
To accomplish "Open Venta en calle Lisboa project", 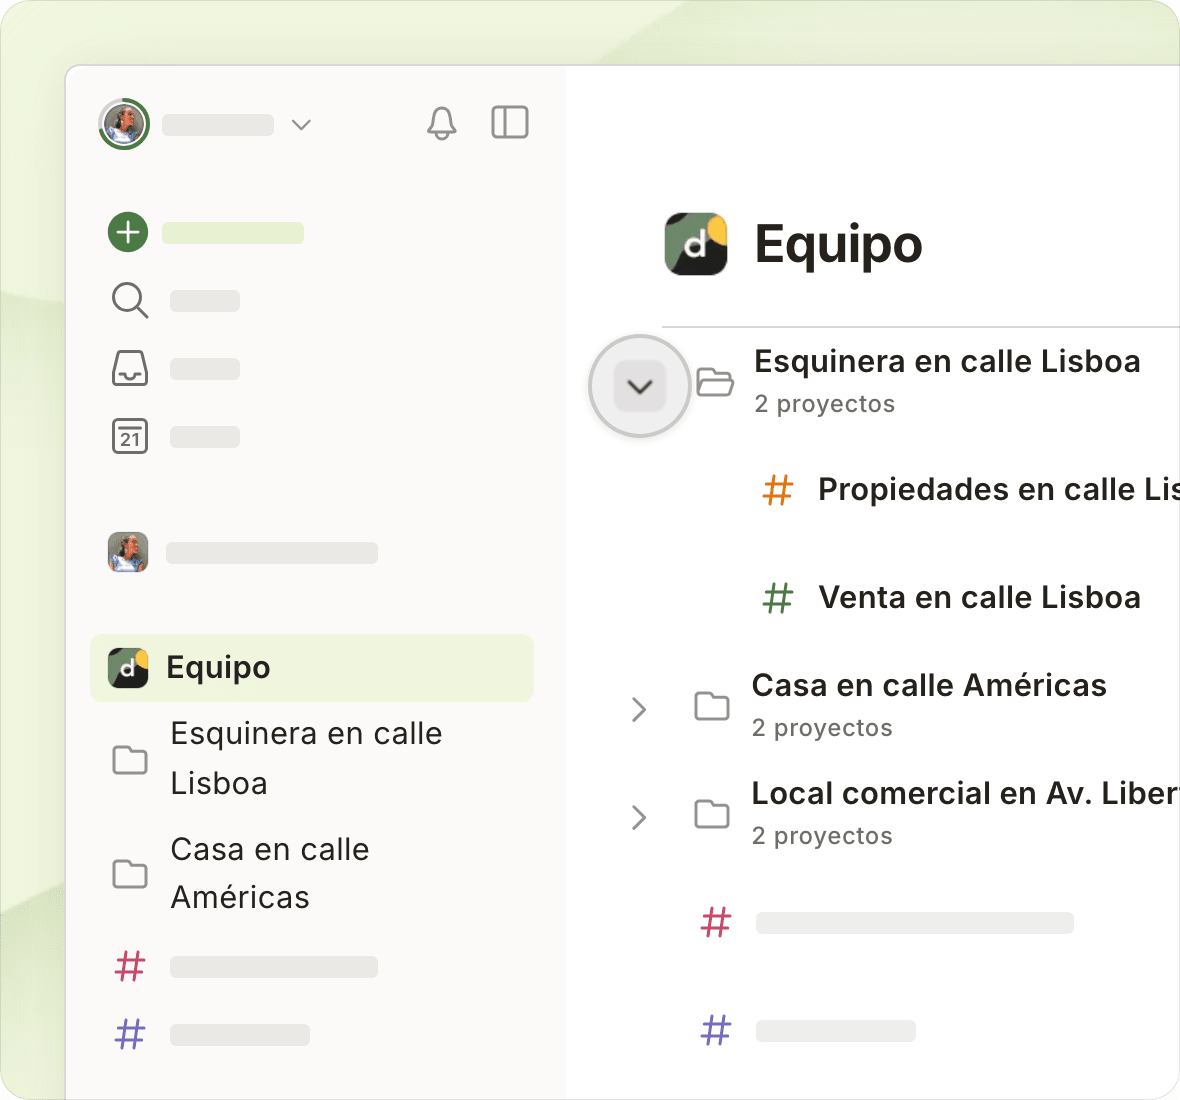I will [x=980, y=598].
